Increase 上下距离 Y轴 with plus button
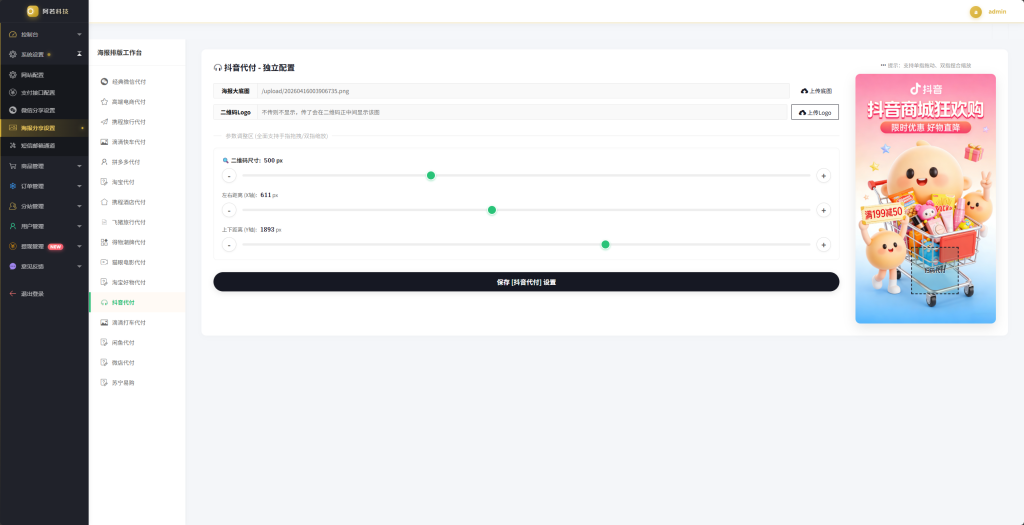 click(824, 245)
